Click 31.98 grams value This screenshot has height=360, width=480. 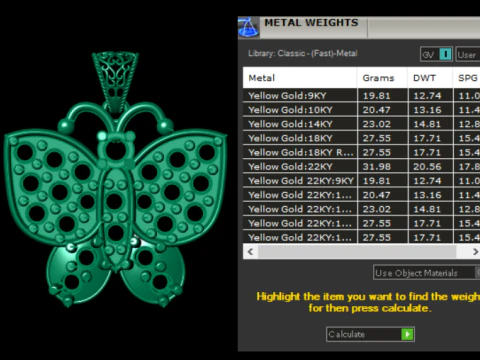(x=376, y=167)
